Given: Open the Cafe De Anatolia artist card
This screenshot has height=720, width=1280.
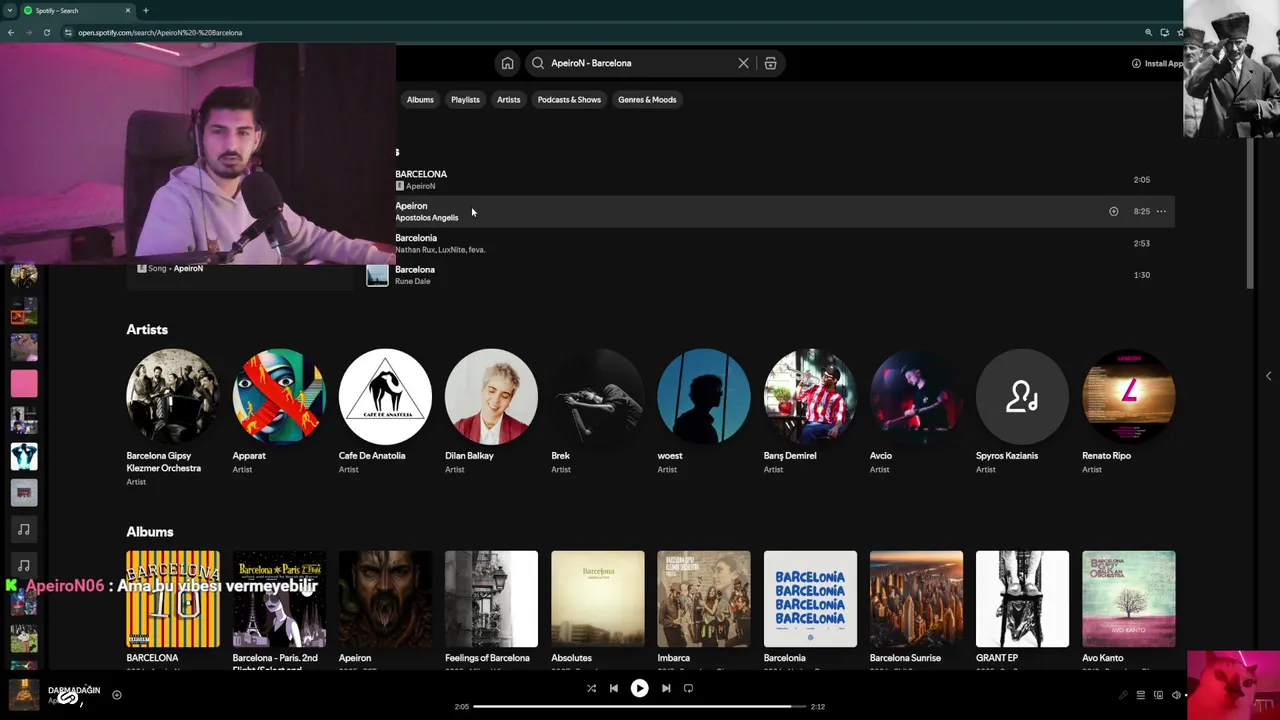Looking at the screenshot, I should (385, 412).
